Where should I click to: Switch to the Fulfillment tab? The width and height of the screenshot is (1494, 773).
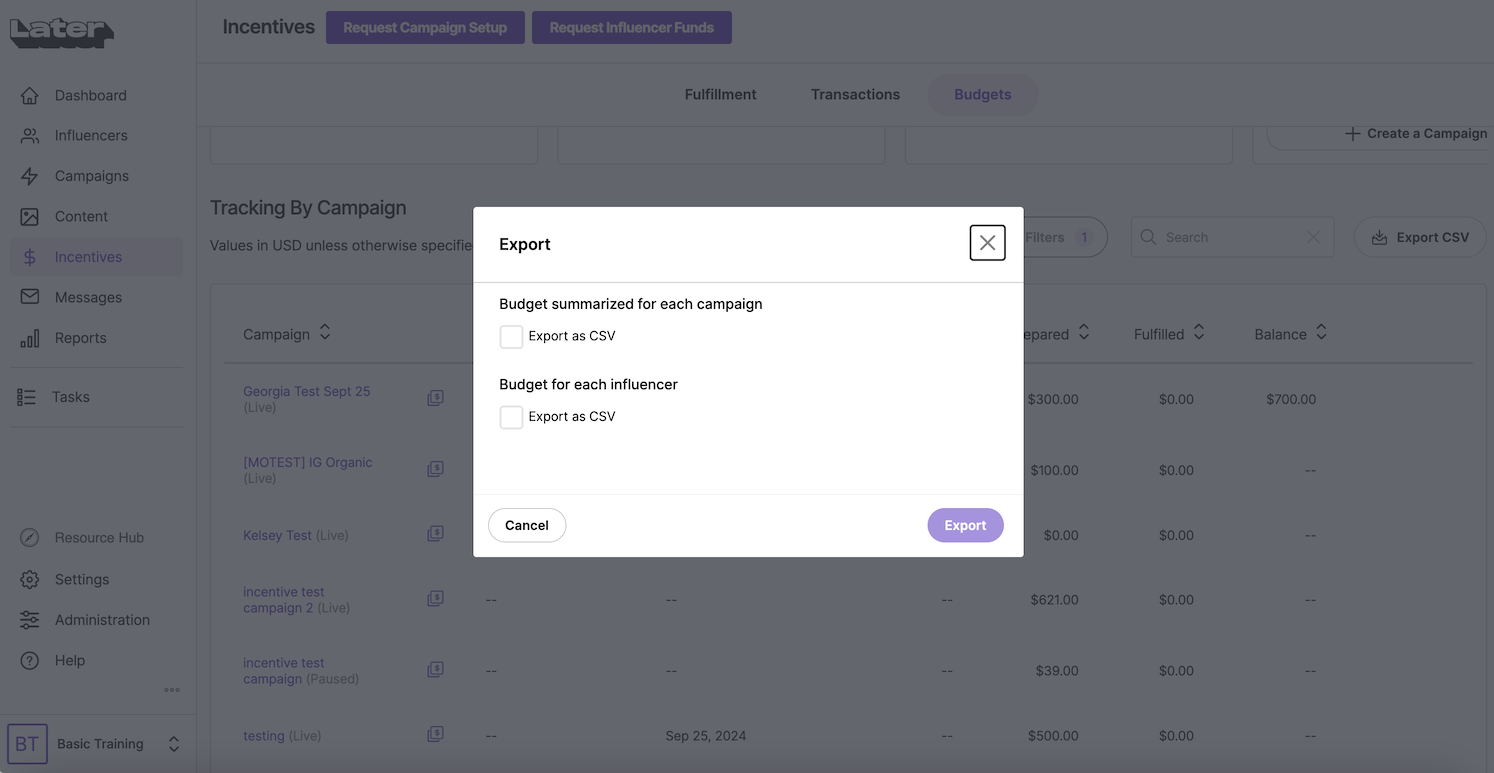720,95
